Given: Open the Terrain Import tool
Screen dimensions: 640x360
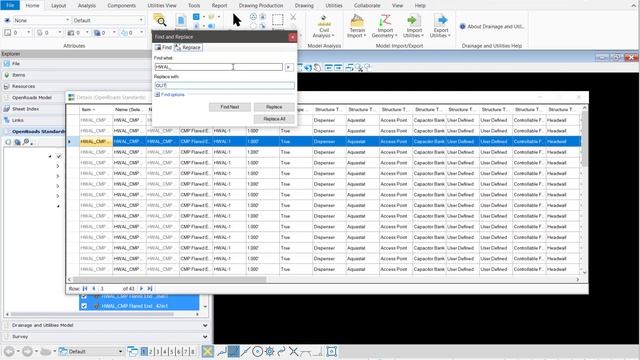Looking at the screenshot, I should [x=357, y=27].
